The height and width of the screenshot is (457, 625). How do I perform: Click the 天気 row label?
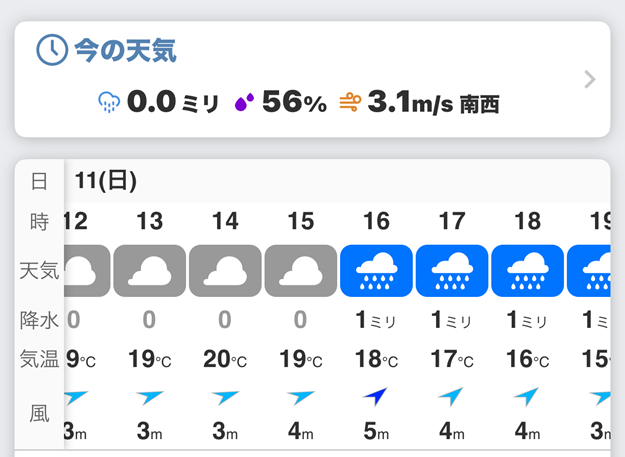pyautogui.click(x=39, y=271)
